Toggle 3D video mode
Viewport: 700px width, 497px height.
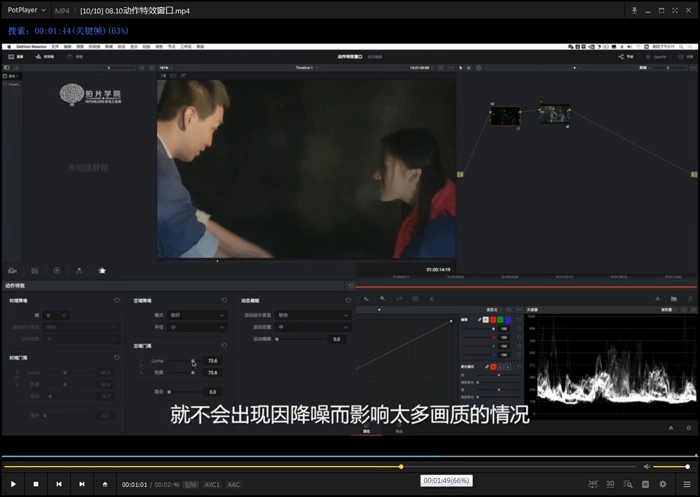click(610, 484)
